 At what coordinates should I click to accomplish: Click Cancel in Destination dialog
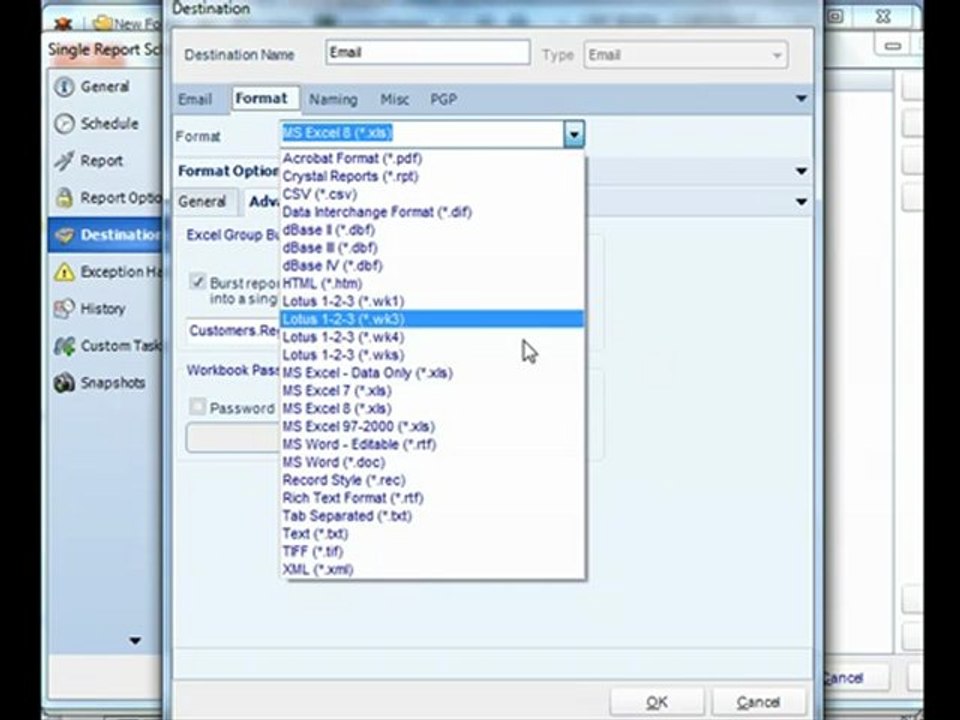[x=758, y=702]
